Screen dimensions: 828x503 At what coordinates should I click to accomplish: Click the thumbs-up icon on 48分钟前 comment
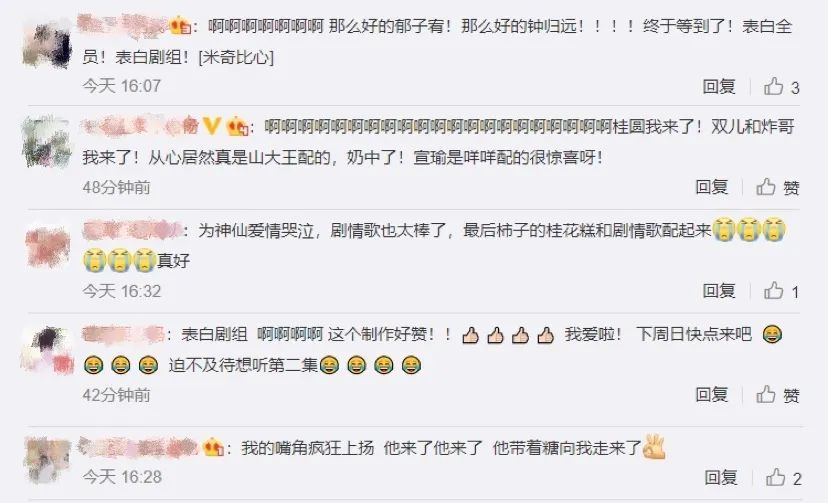[x=766, y=187]
